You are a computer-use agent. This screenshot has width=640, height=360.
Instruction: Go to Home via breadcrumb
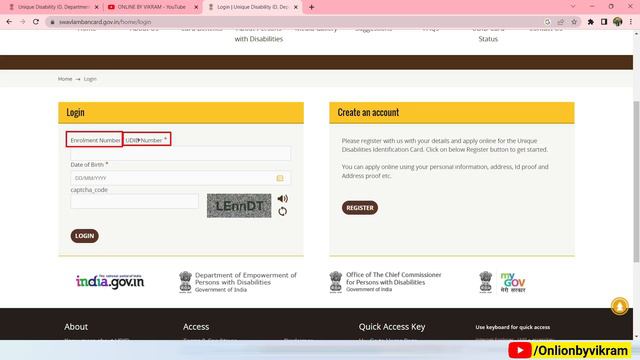coord(65,79)
